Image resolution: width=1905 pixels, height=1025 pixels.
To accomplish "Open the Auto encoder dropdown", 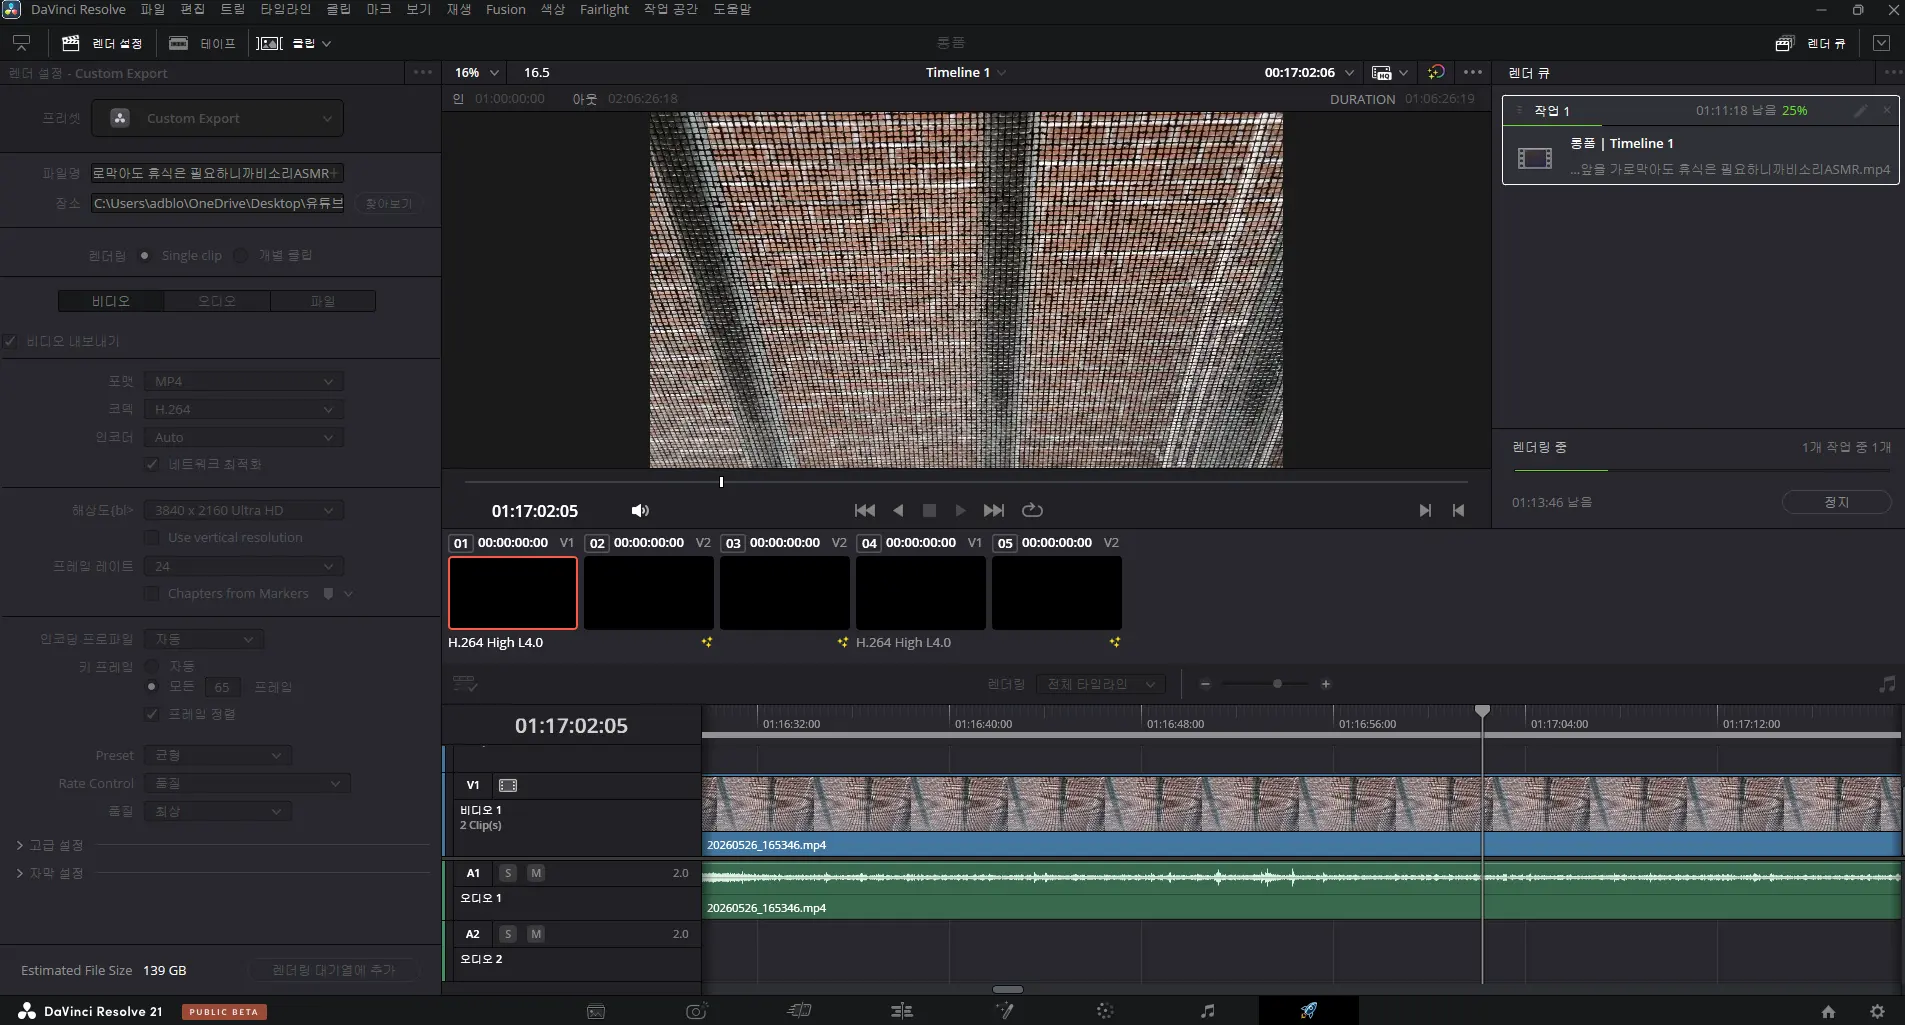I will pyautogui.click(x=244, y=437).
